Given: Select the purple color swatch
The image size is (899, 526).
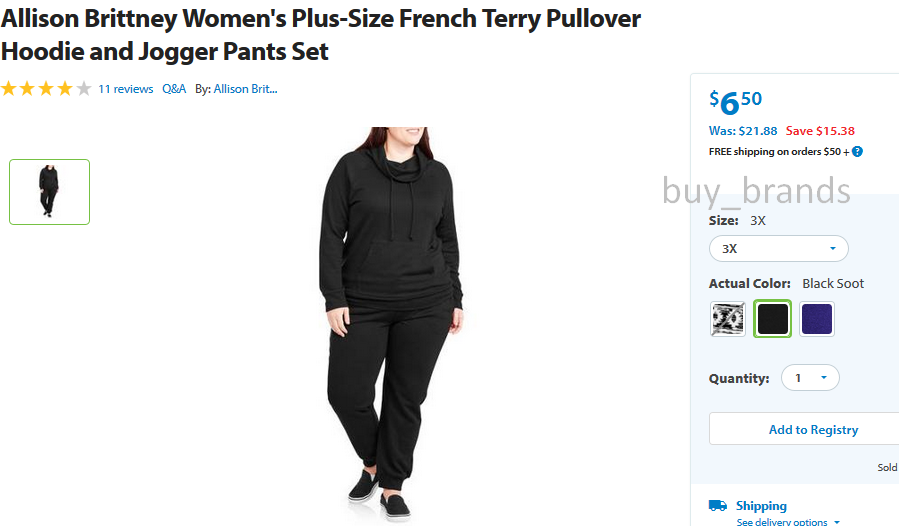Looking at the screenshot, I should pos(816,319).
